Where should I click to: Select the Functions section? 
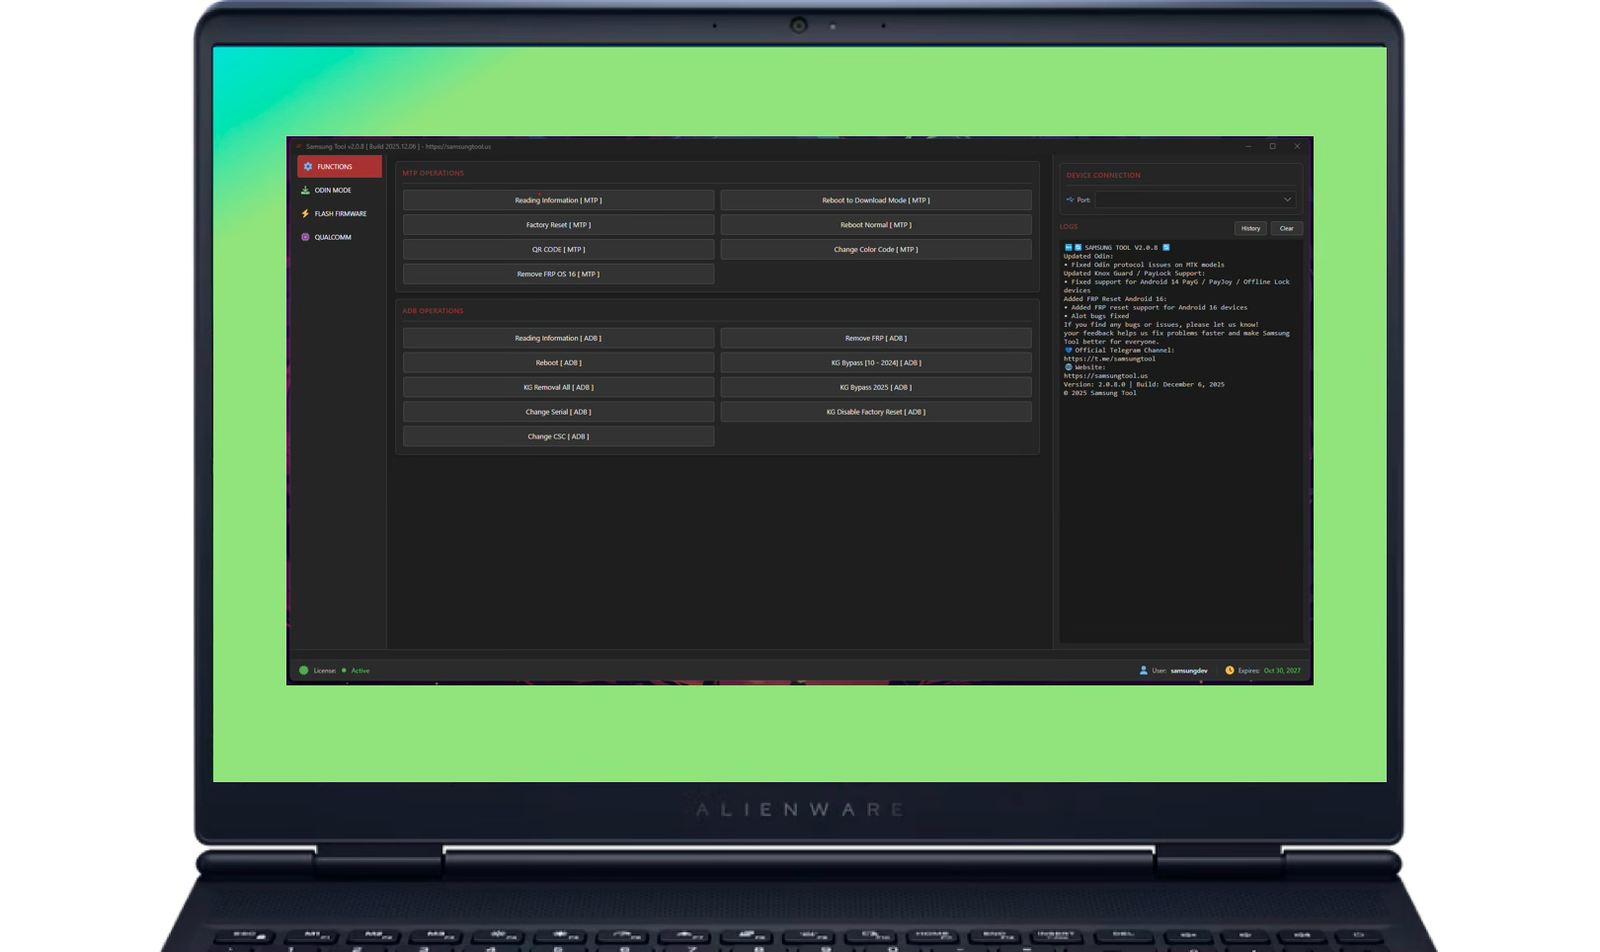339,167
